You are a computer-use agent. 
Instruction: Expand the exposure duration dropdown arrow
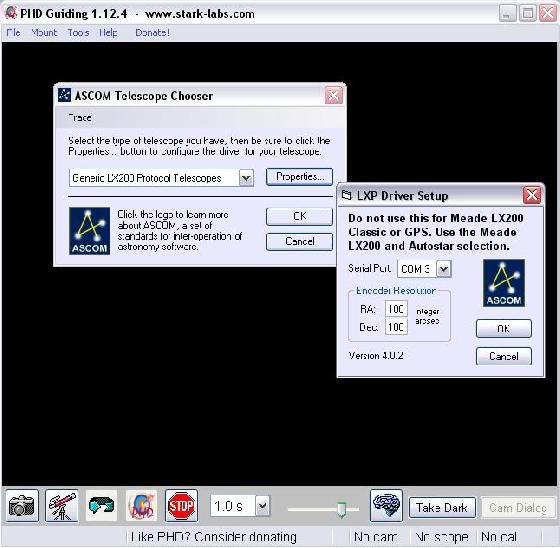point(263,505)
